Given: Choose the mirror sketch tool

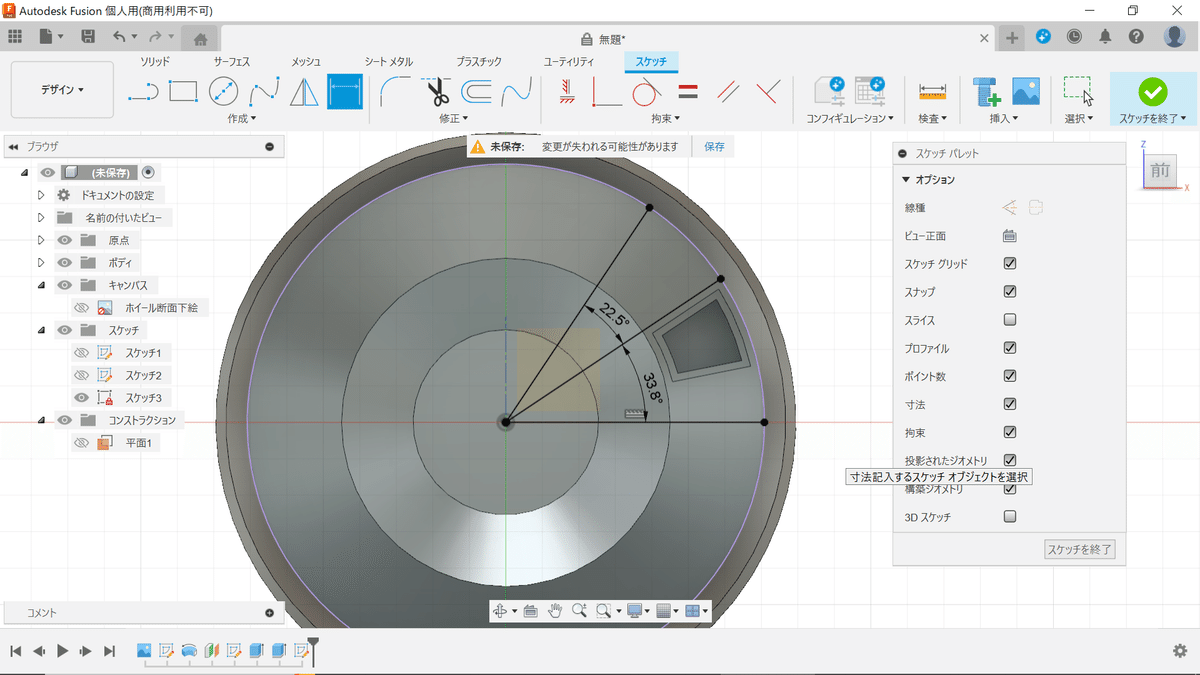Looking at the screenshot, I should [303, 92].
